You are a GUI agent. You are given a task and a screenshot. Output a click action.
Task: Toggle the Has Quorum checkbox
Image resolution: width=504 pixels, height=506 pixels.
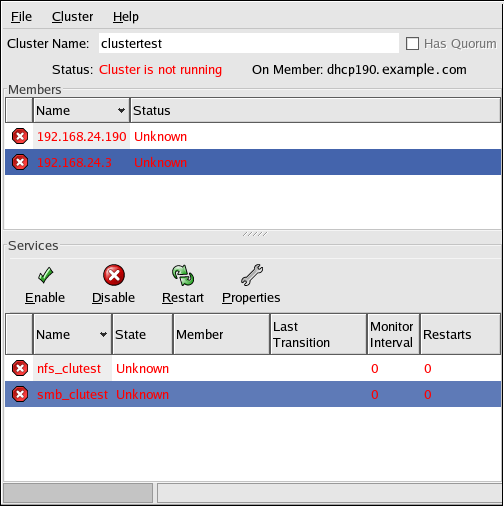(x=412, y=44)
